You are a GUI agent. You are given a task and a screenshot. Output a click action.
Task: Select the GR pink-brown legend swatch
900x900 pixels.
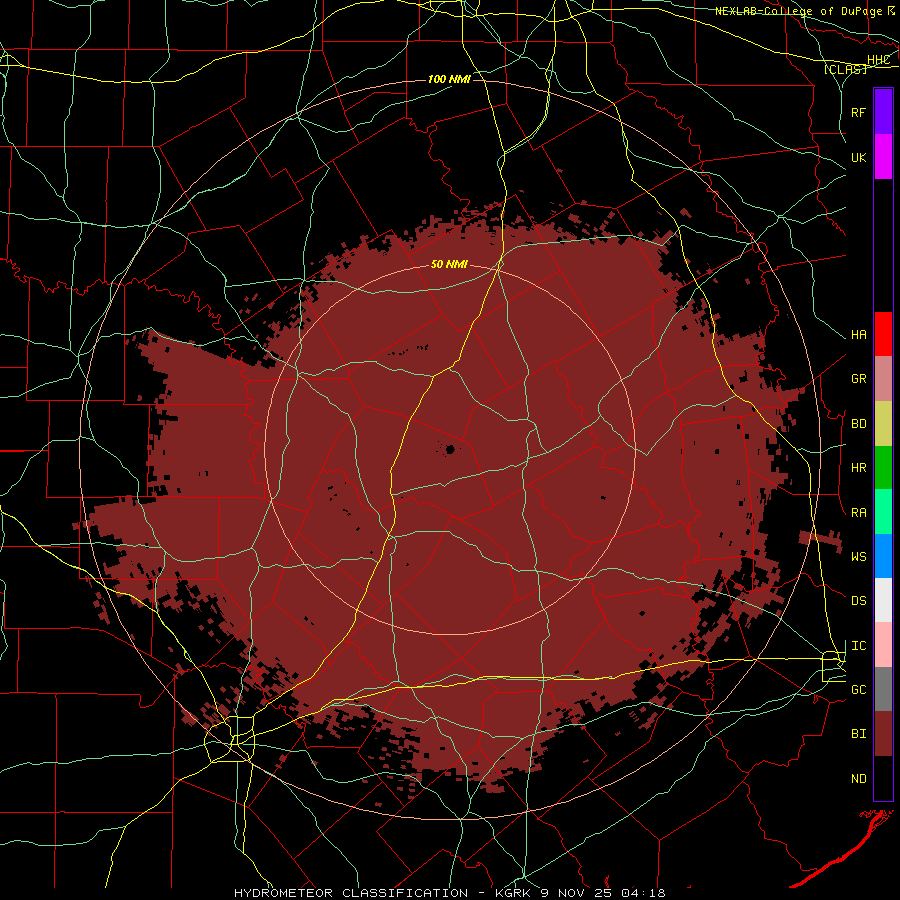pyautogui.click(x=883, y=379)
